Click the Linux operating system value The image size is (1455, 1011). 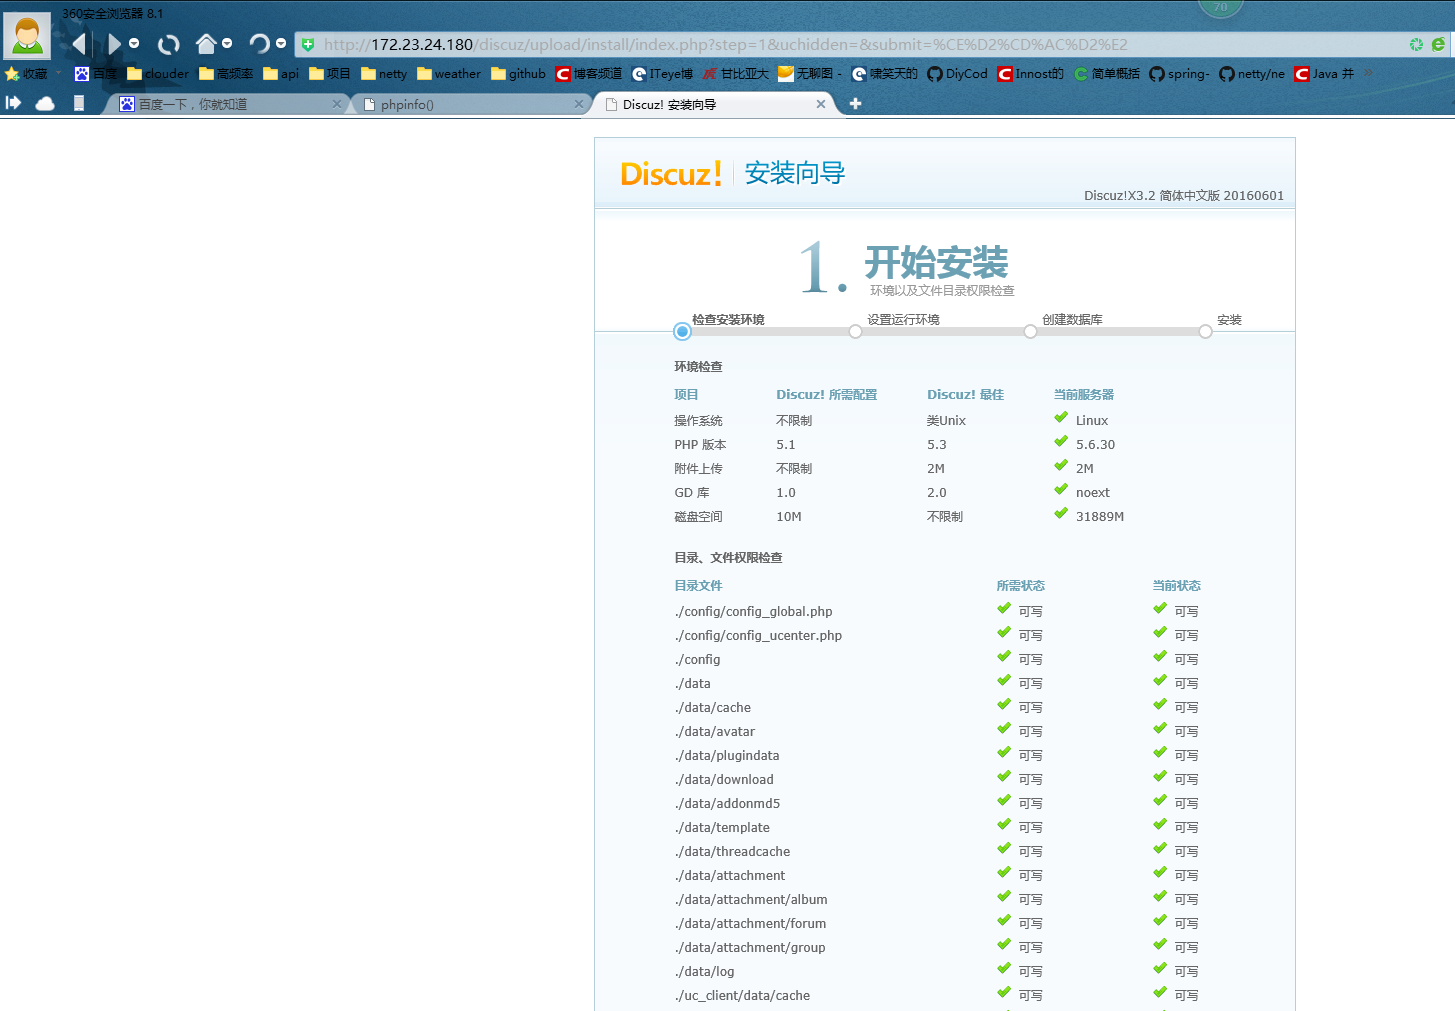(1092, 420)
